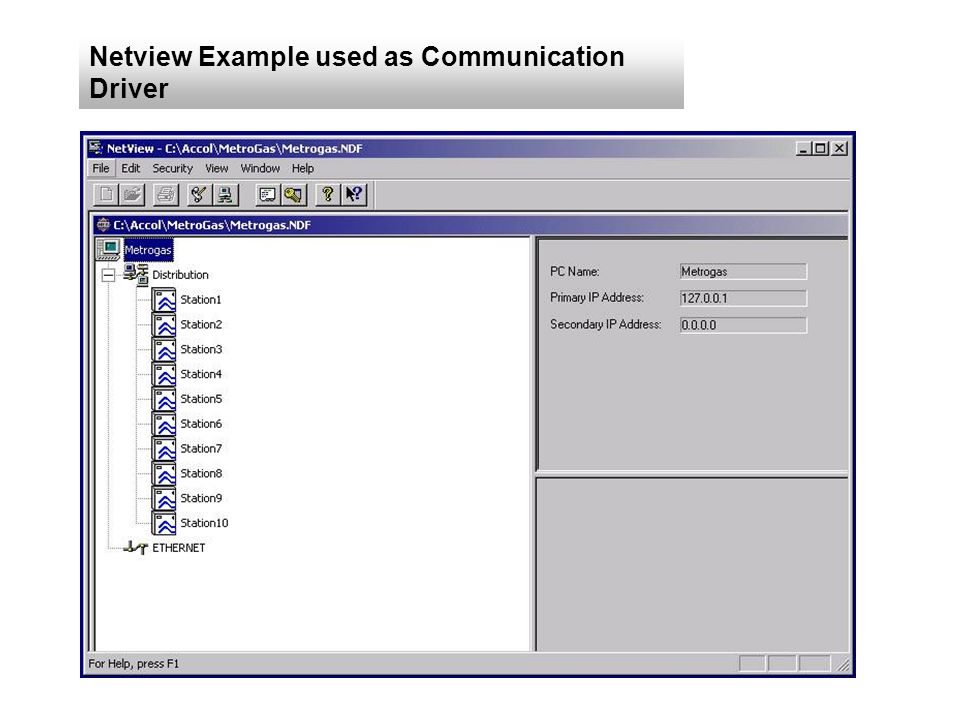Click the Open file toolbar icon
960x720 pixels.
pyautogui.click(x=132, y=195)
